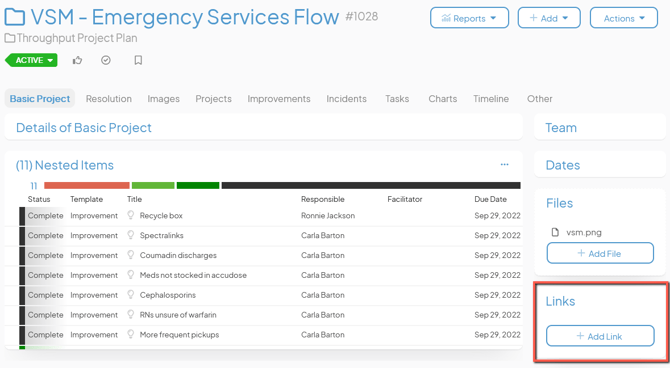Image resolution: width=670 pixels, height=368 pixels.
Task: Click the thumbs-up like icon
Action: (77, 60)
